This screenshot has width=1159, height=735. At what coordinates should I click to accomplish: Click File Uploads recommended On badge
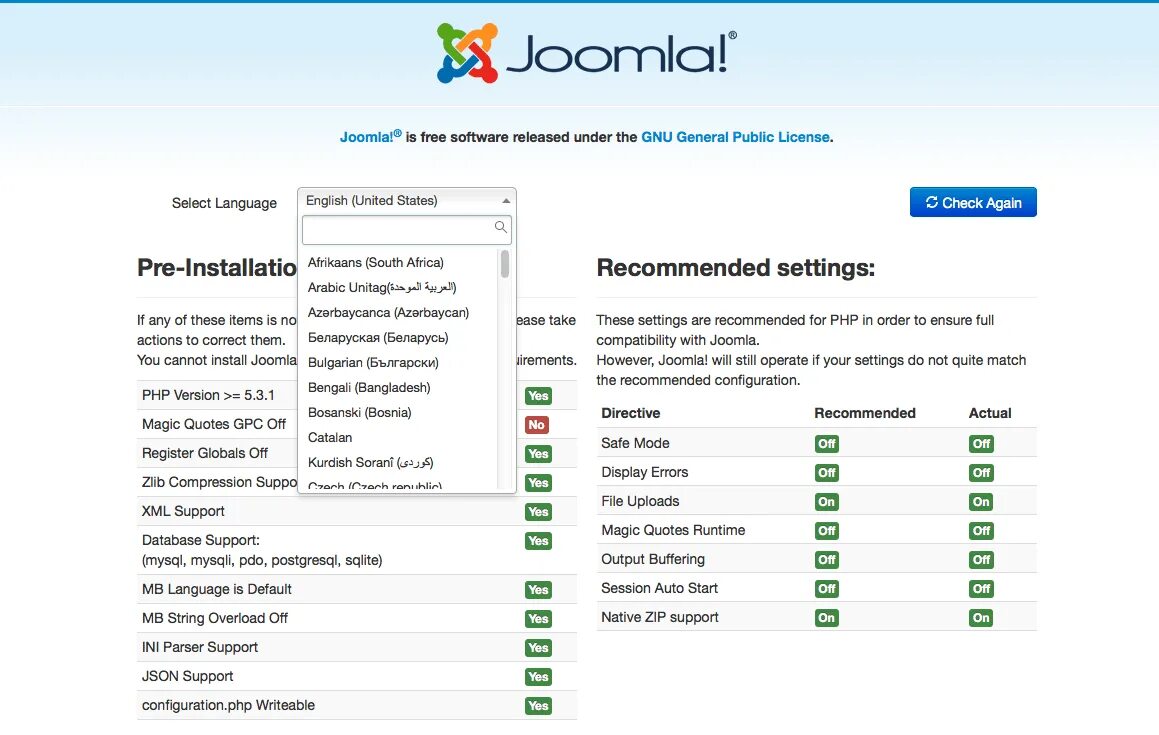tap(826, 501)
